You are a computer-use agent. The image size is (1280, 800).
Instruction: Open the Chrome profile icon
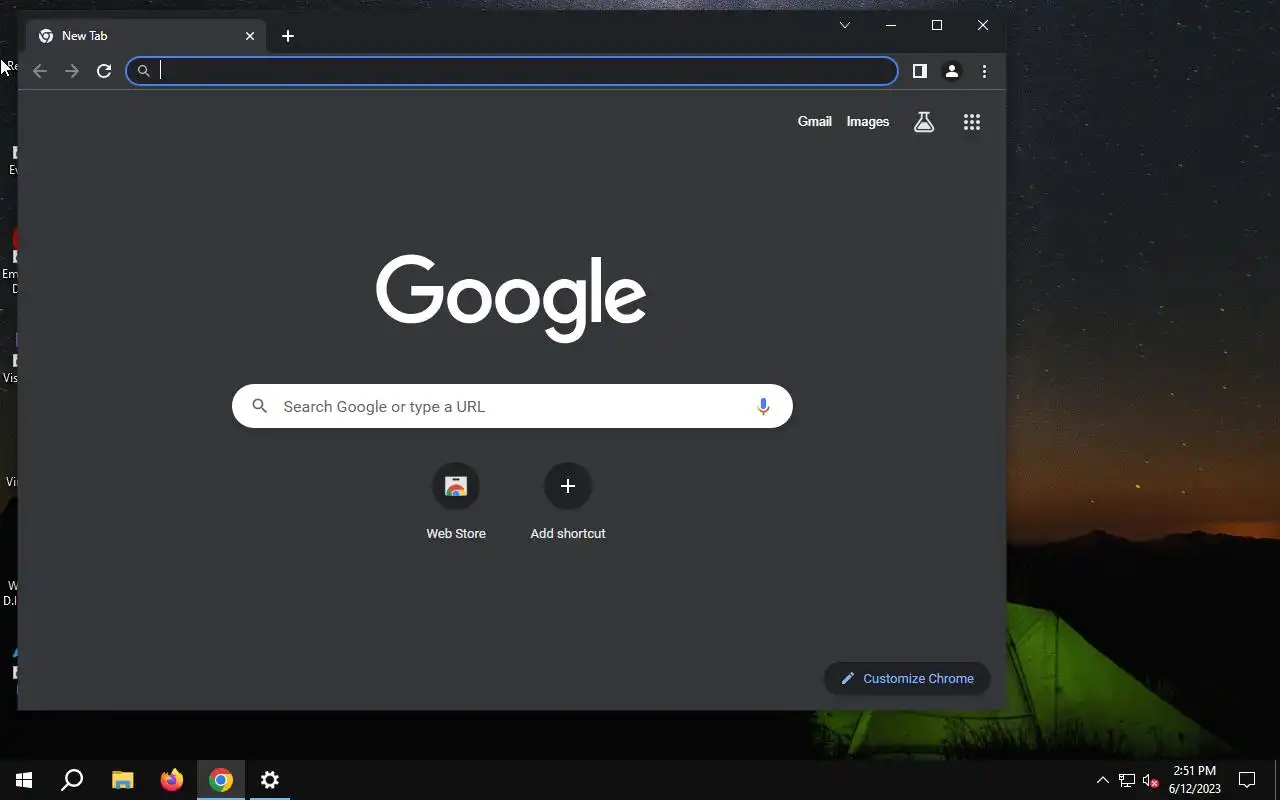[x=952, y=71]
